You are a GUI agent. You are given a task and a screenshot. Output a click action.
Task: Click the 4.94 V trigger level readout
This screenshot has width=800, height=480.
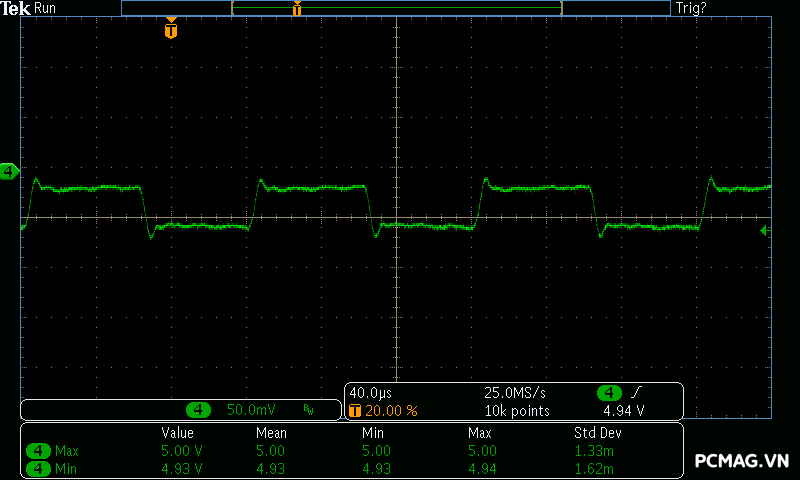coord(623,411)
